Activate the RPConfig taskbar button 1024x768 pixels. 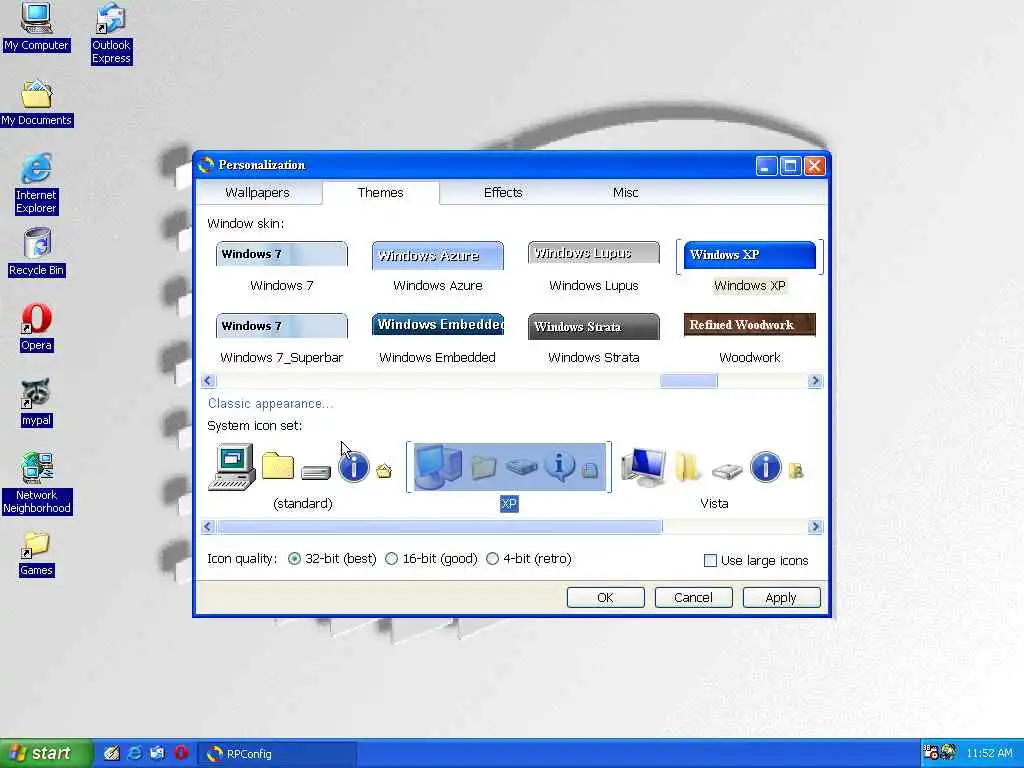tap(277, 754)
